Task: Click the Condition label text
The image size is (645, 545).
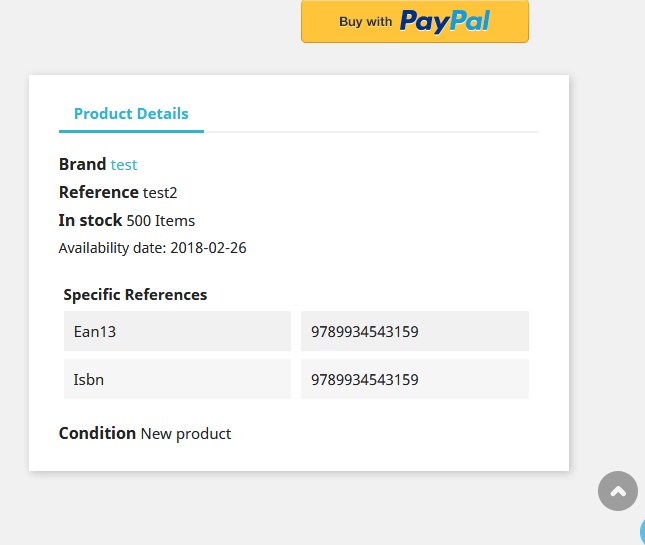Action: 97,434
